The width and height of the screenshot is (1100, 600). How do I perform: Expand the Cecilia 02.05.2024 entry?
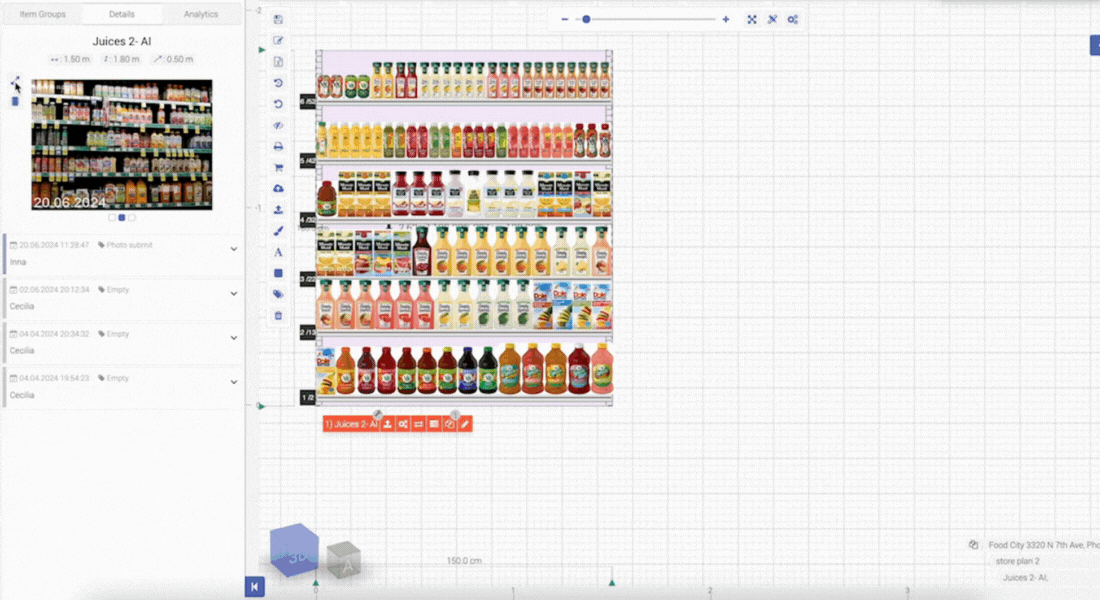[x=234, y=293]
